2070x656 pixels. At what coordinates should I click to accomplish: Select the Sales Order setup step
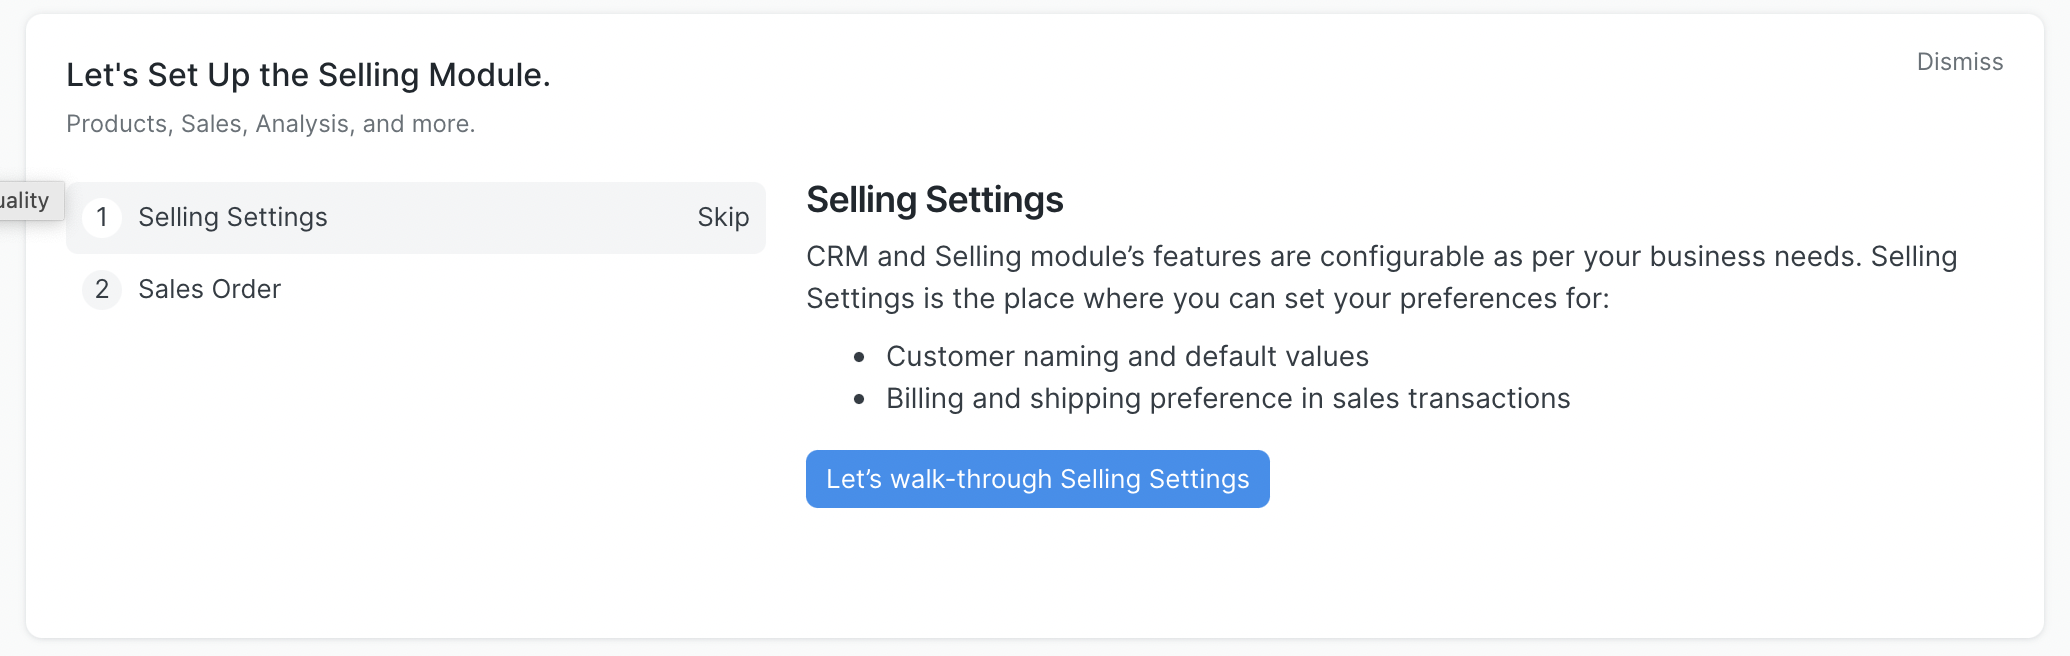pyautogui.click(x=209, y=290)
